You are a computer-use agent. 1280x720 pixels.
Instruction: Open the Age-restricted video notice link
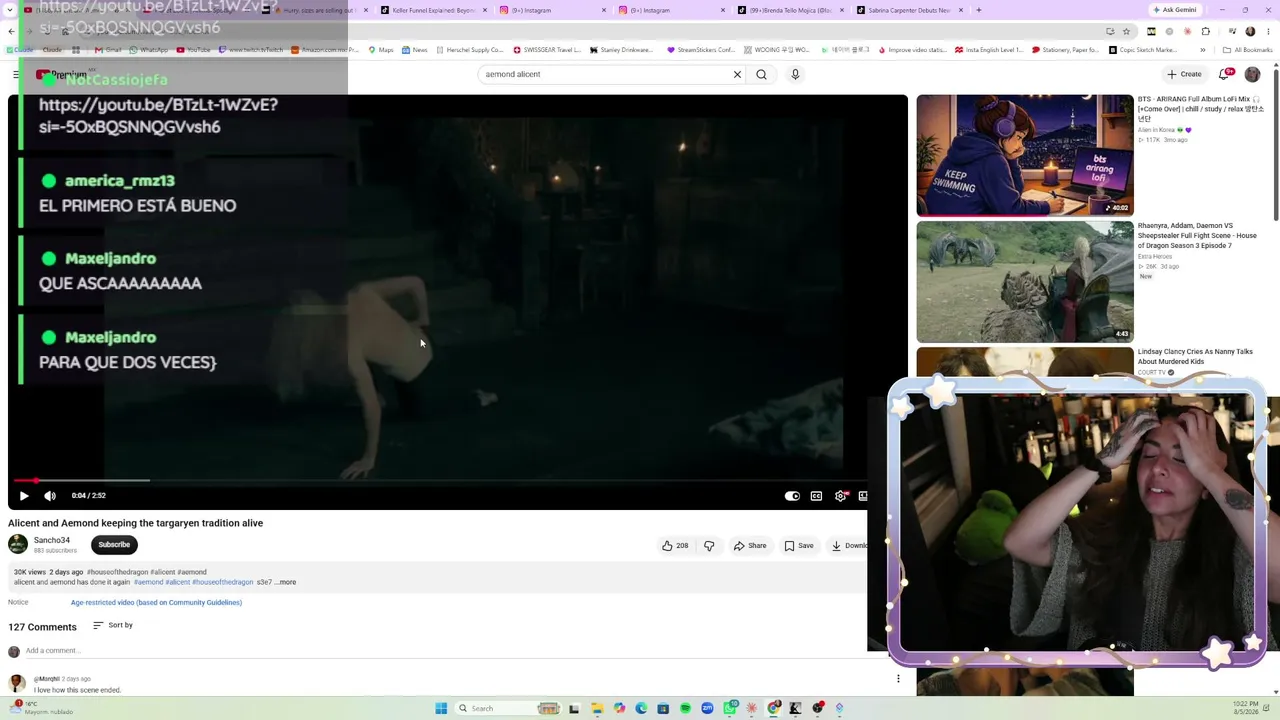coord(156,603)
